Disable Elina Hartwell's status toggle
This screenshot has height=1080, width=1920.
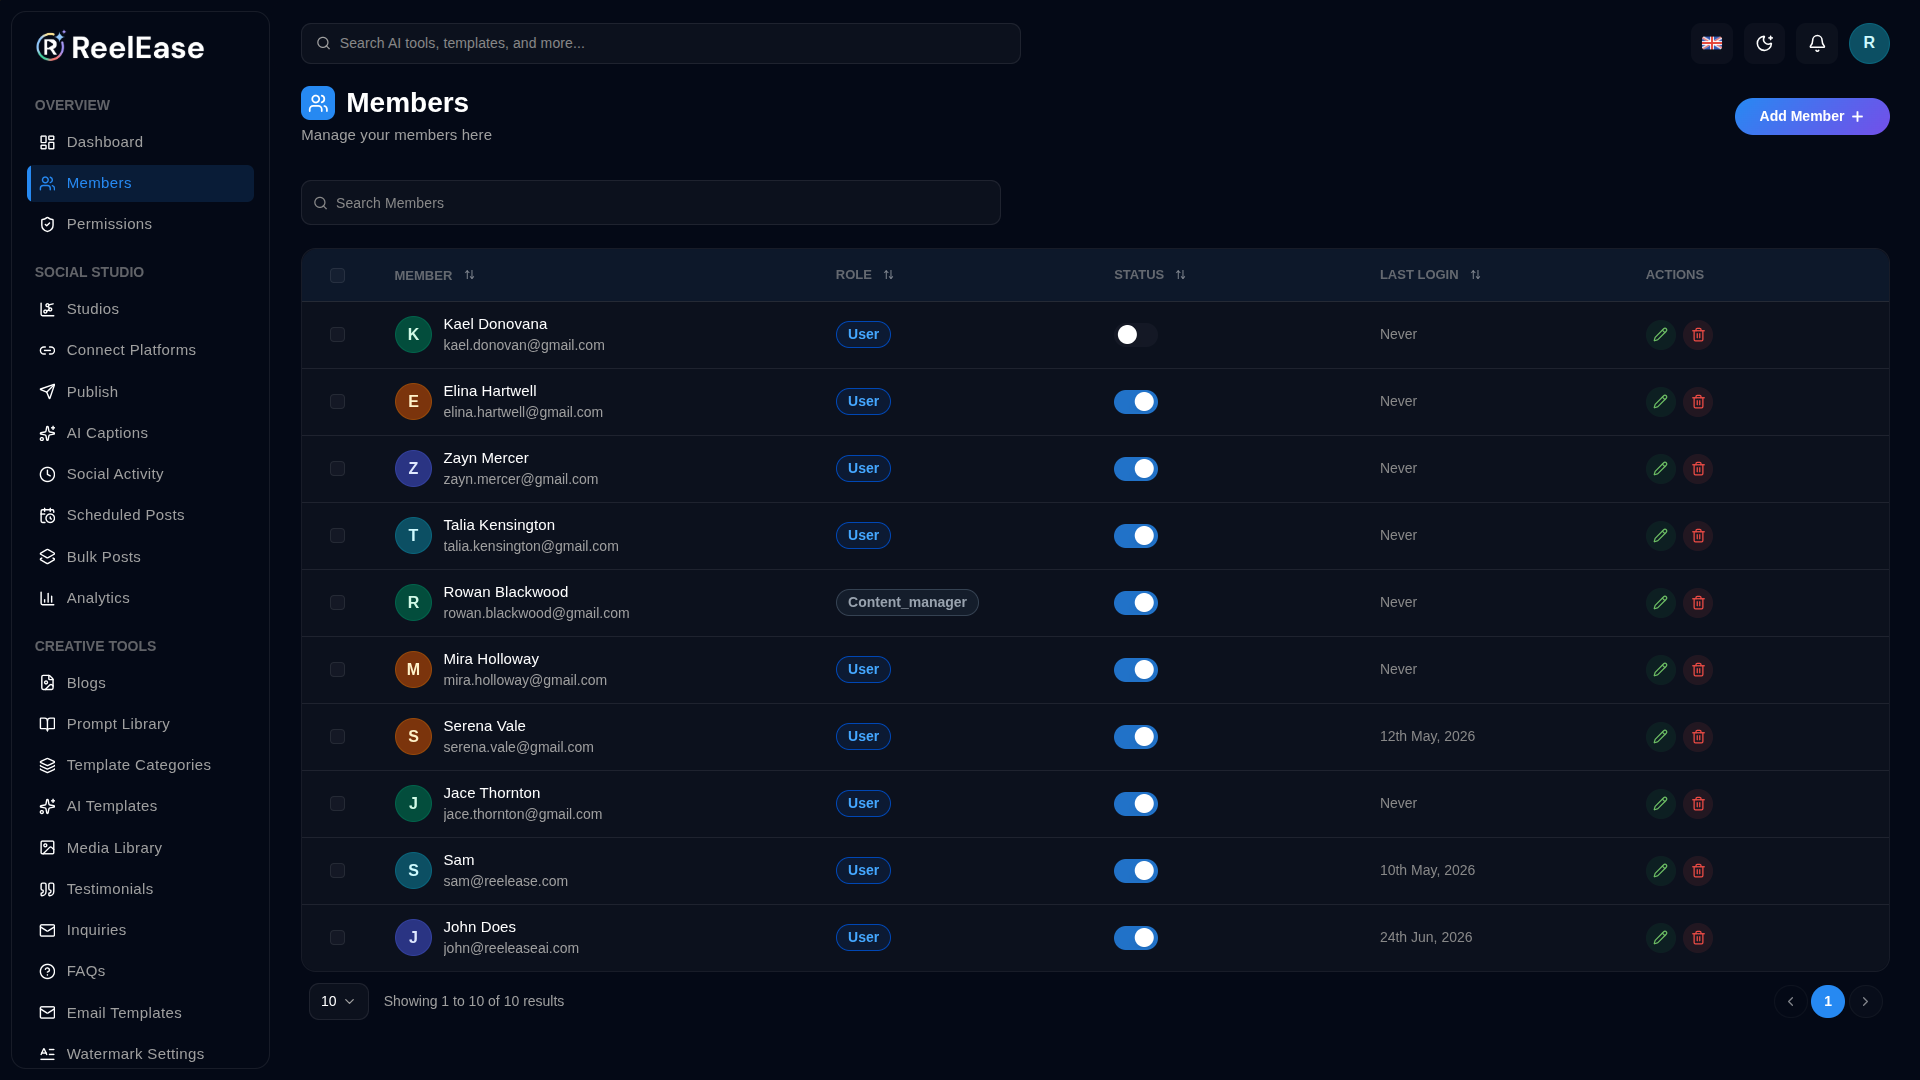1136,402
